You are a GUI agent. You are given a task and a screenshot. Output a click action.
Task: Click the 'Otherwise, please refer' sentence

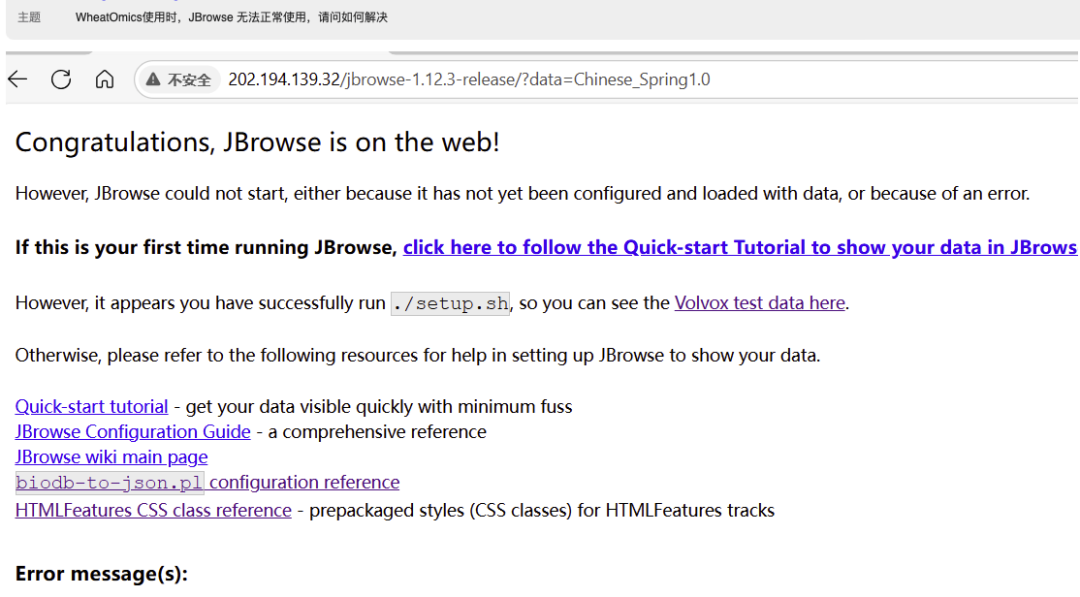point(417,355)
